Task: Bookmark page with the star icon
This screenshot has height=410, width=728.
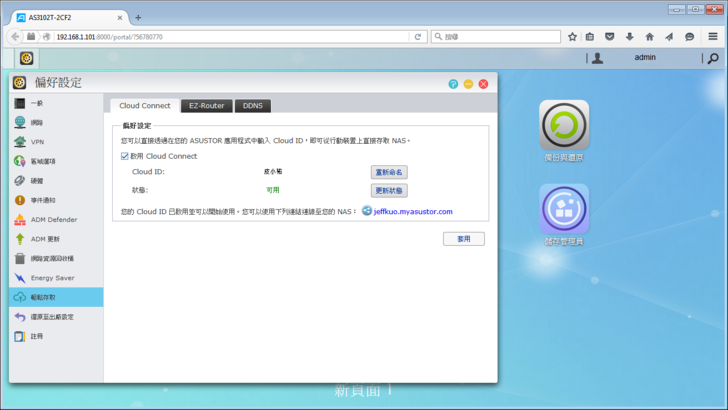Action: pyautogui.click(x=572, y=36)
